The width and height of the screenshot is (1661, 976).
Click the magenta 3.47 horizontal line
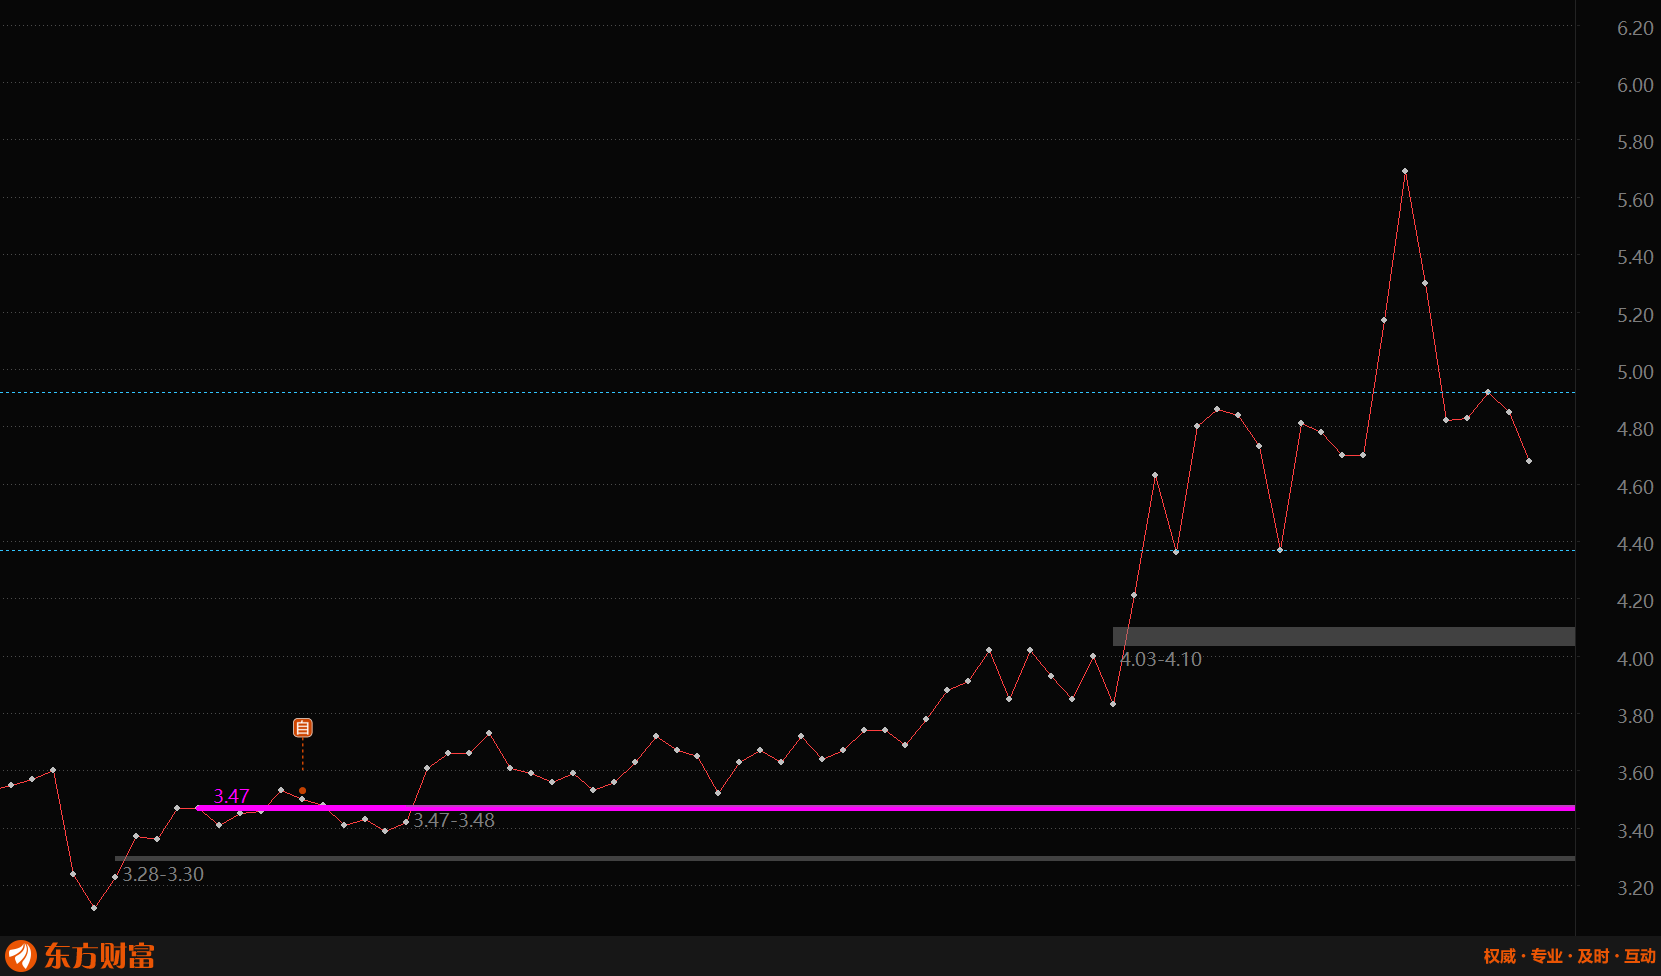(885, 808)
